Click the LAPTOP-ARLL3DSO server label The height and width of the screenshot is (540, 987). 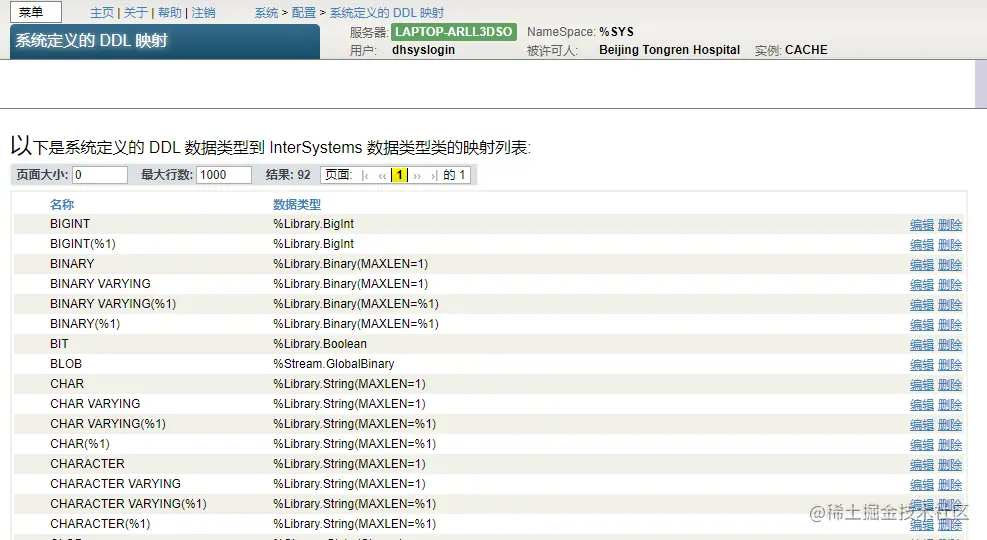click(454, 31)
